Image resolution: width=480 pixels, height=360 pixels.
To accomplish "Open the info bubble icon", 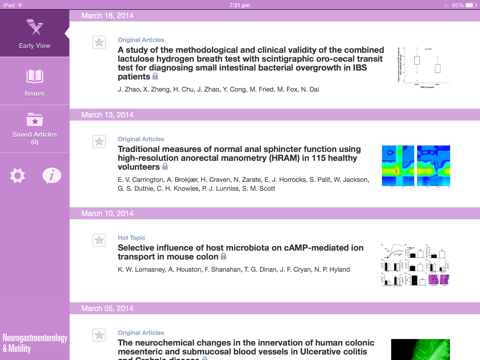I will coord(52,176).
